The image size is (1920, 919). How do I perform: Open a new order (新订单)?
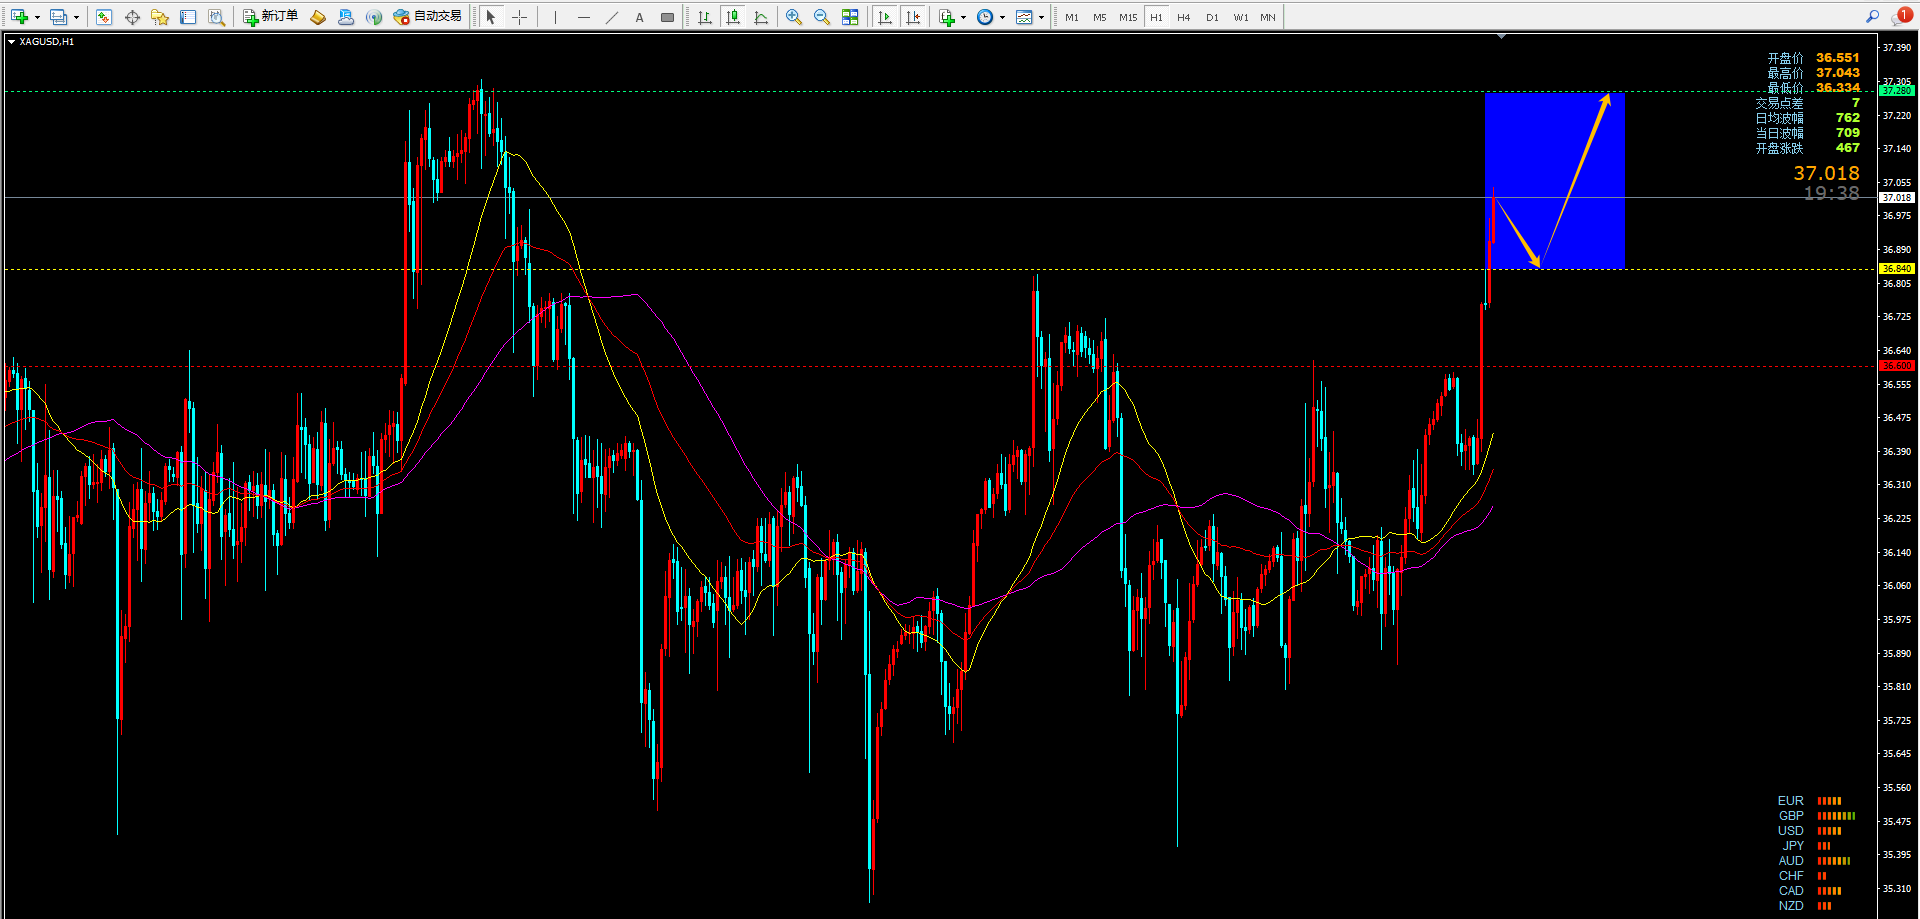pos(271,17)
